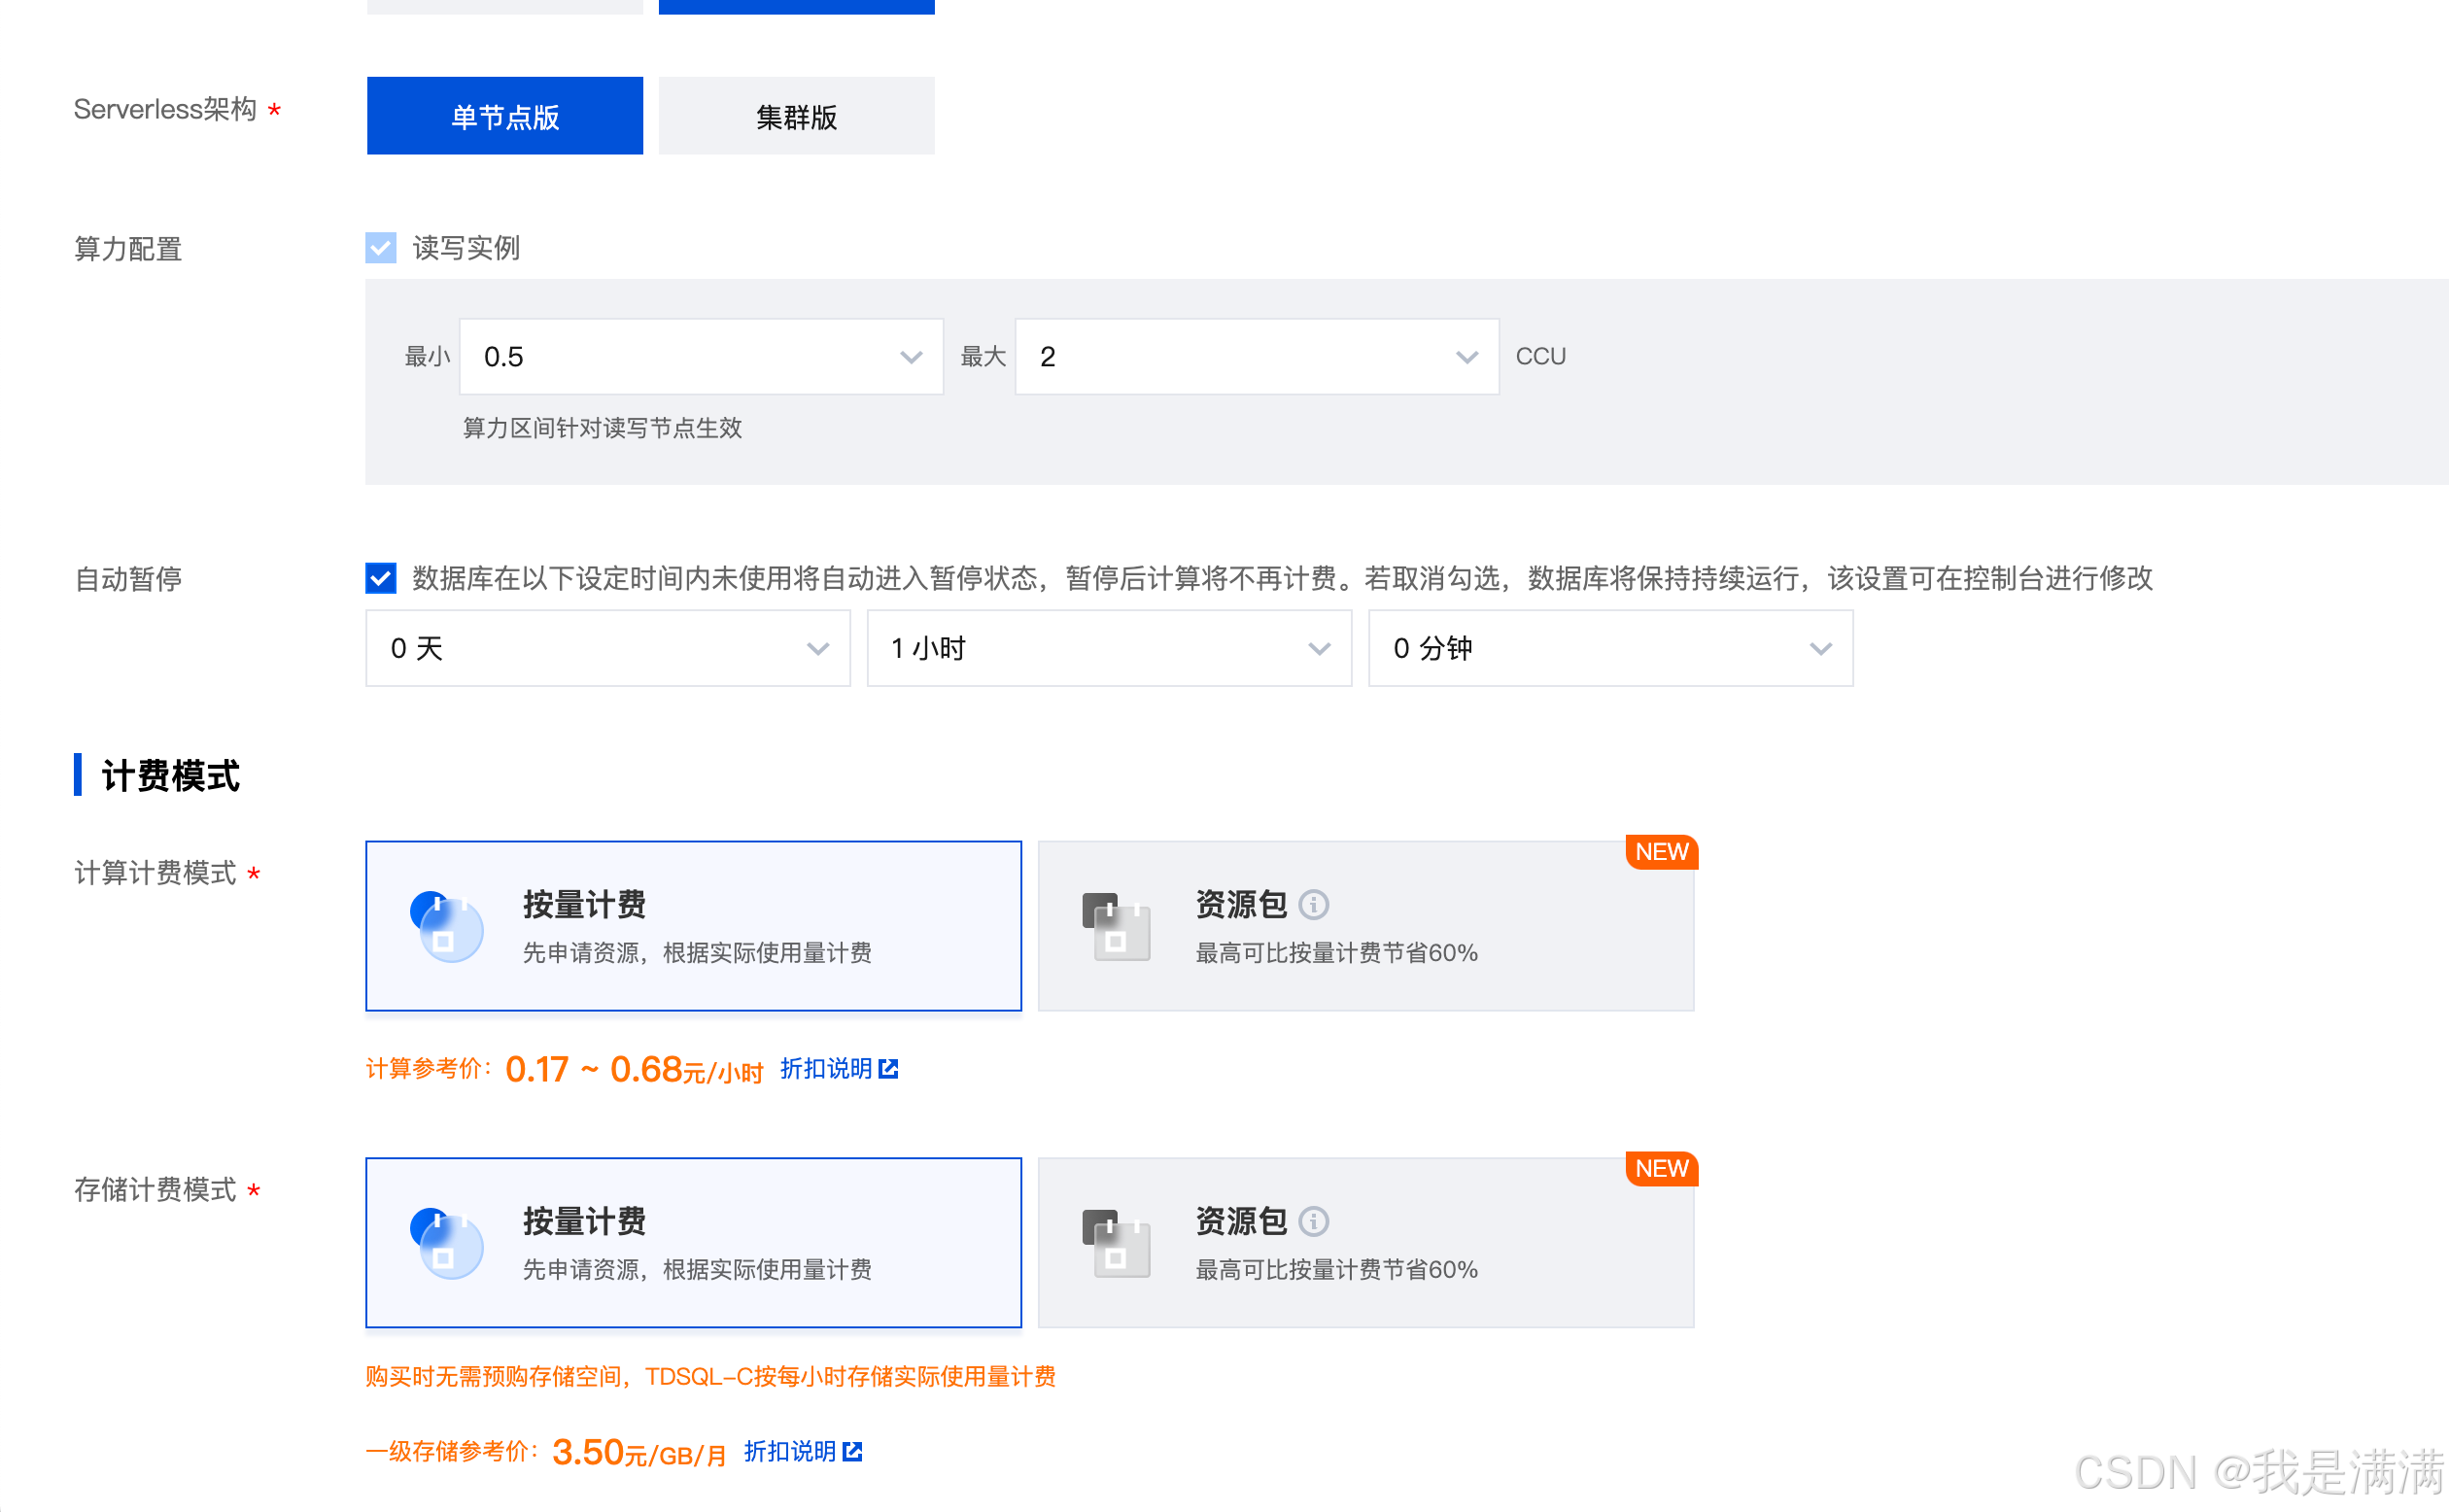Click external link icon after compute 折扣说明
Image resolution: width=2449 pixels, height=1512 pixels.
coord(888,1069)
